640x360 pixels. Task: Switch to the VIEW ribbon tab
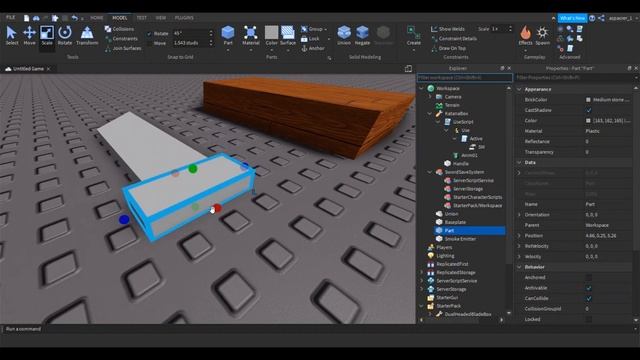[161, 18]
